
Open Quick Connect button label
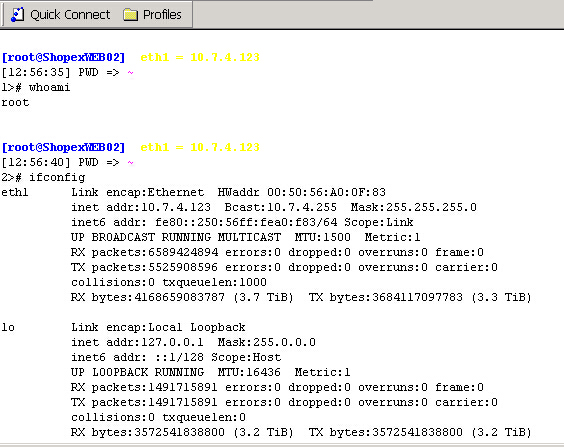[x=70, y=15]
